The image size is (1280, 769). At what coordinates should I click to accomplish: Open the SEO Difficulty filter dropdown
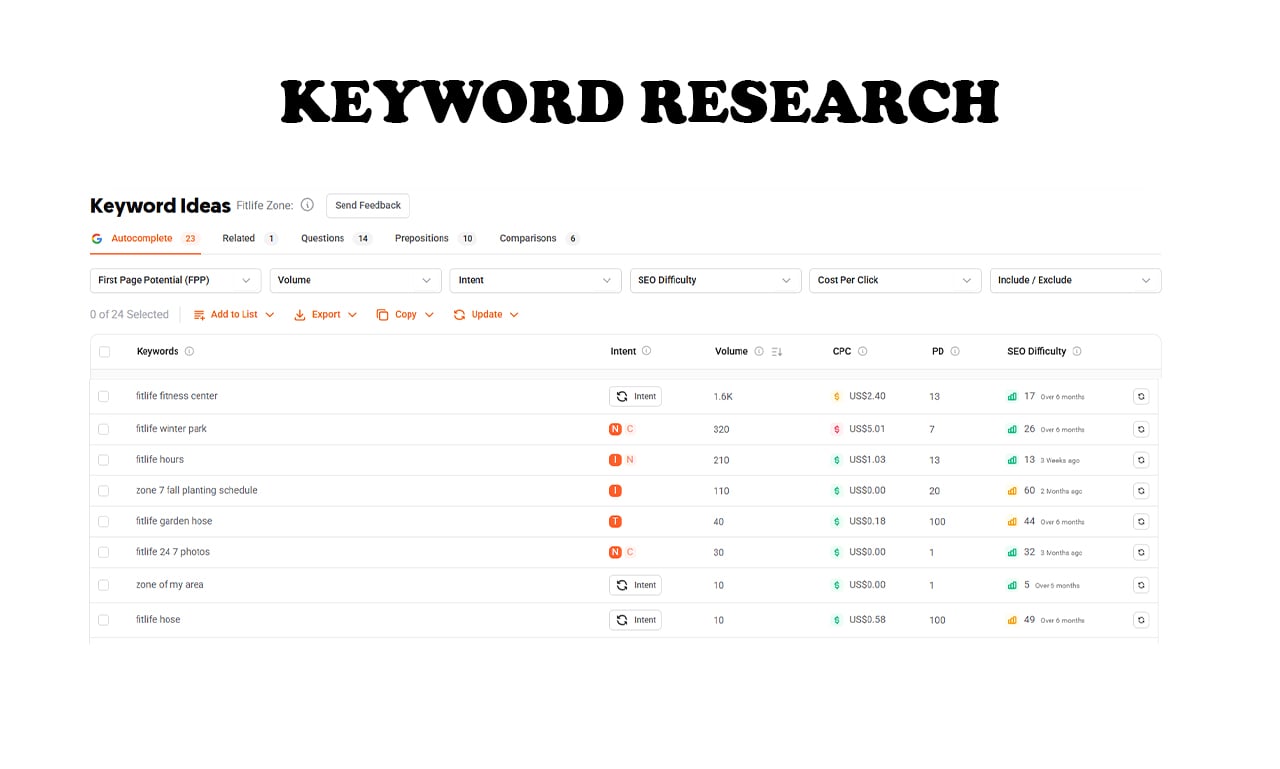click(715, 281)
